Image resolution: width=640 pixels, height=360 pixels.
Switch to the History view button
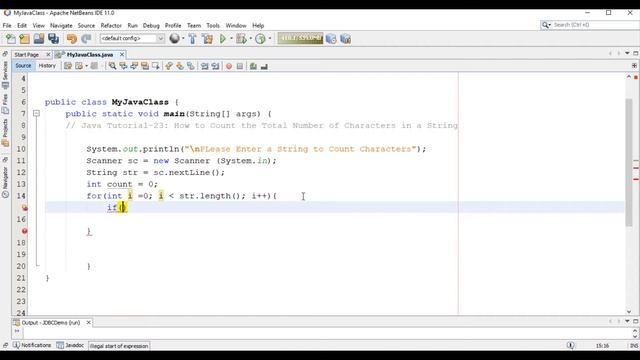click(47, 66)
